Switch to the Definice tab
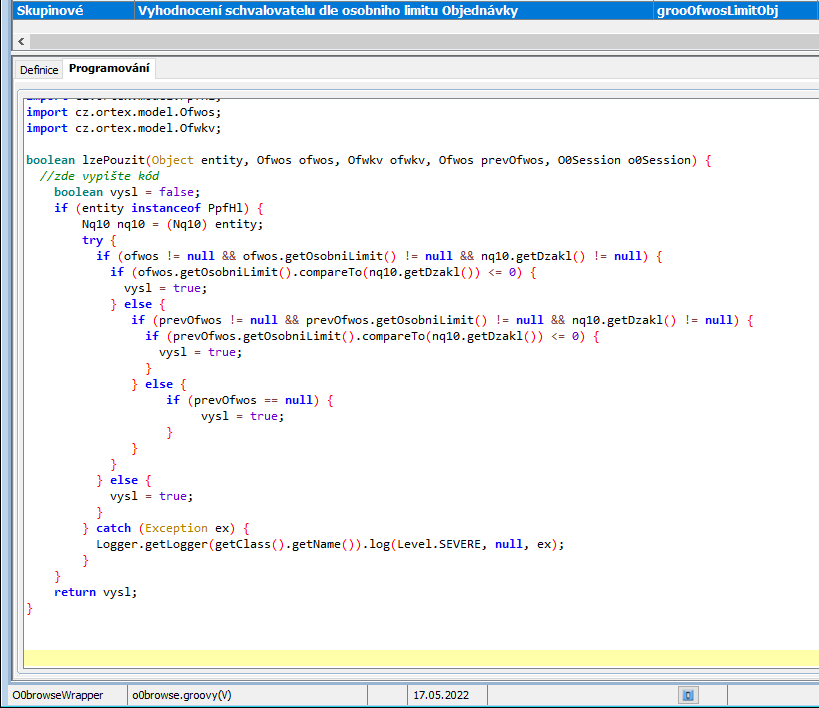This screenshot has width=819, height=708. pyautogui.click(x=39, y=70)
